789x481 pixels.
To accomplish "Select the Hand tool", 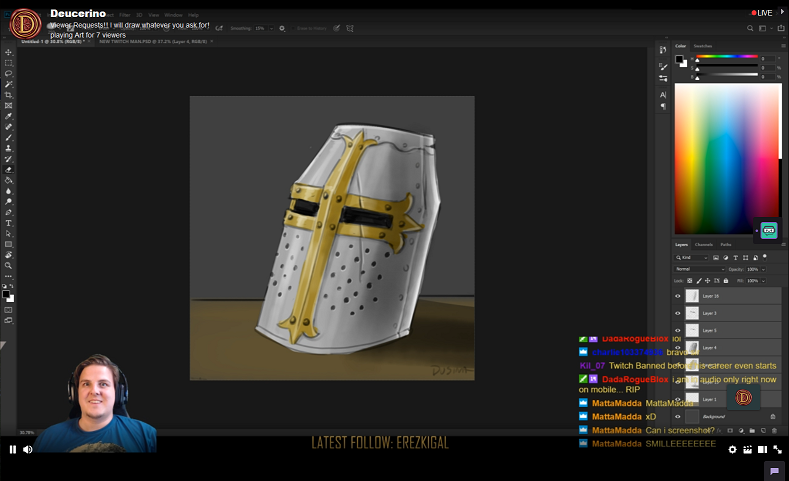I will (x=9, y=255).
